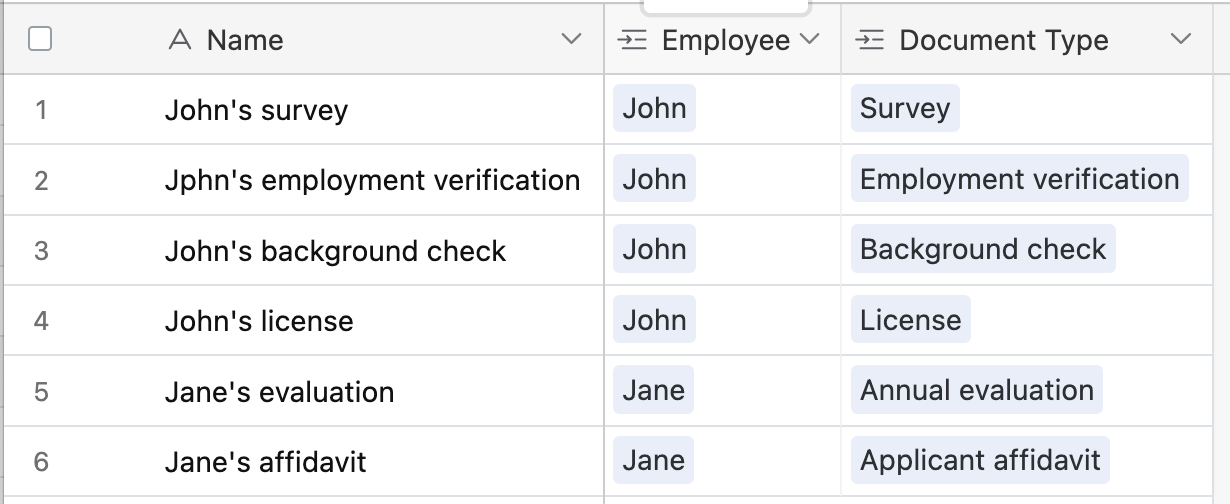Open the Name column dropdown arrow
Viewport: 1230px width, 504px height.
point(571,39)
